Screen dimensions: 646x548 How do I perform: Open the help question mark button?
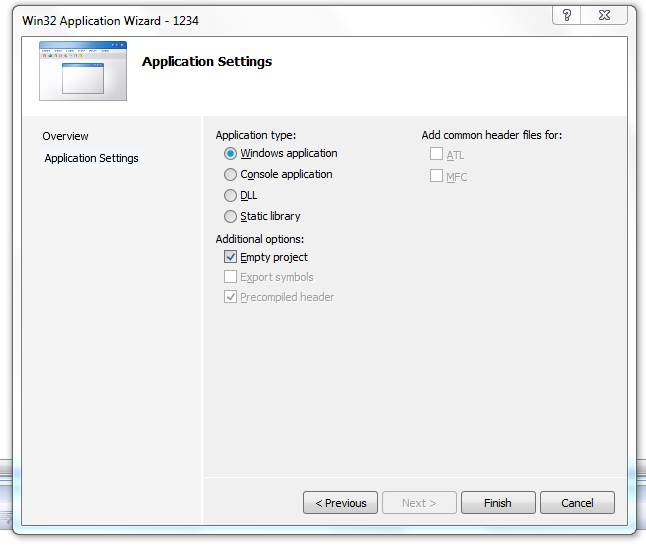coord(566,15)
